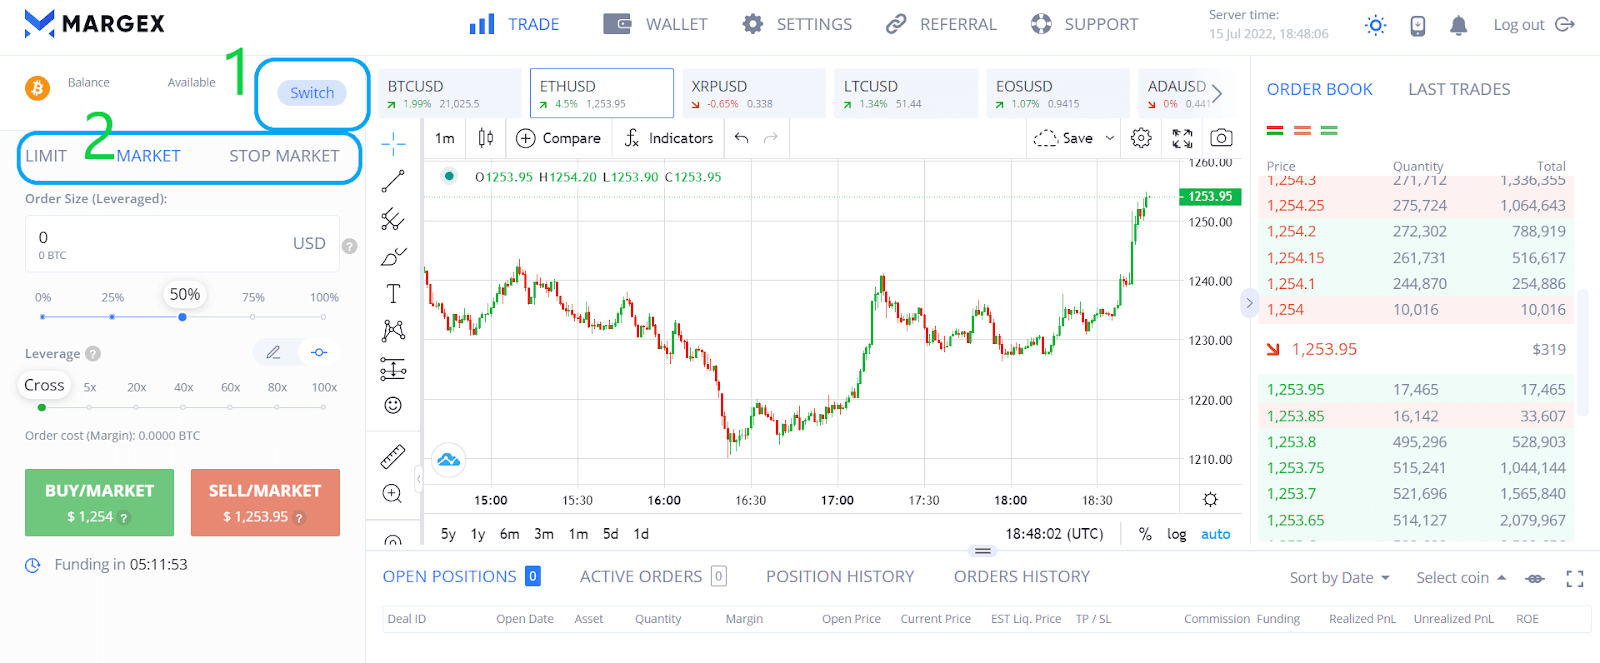Open the 1m chart interval dropdown

[x=445, y=138]
